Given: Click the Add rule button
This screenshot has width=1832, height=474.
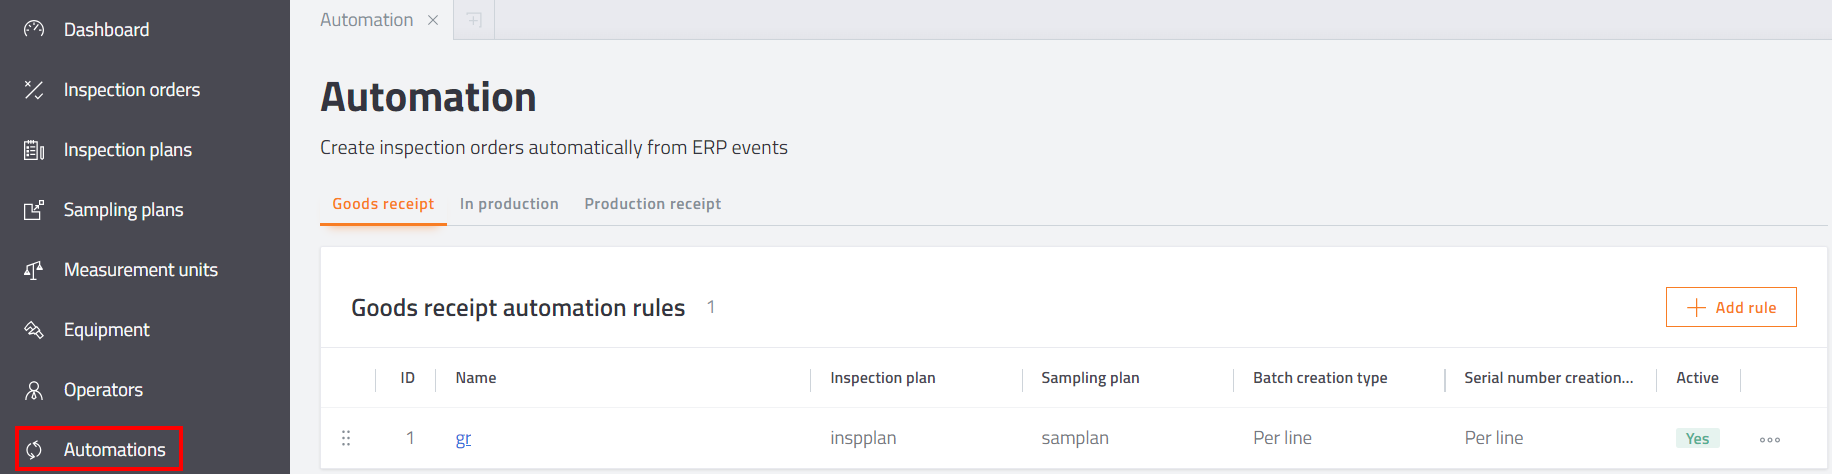Looking at the screenshot, I should click(1731, 307).
